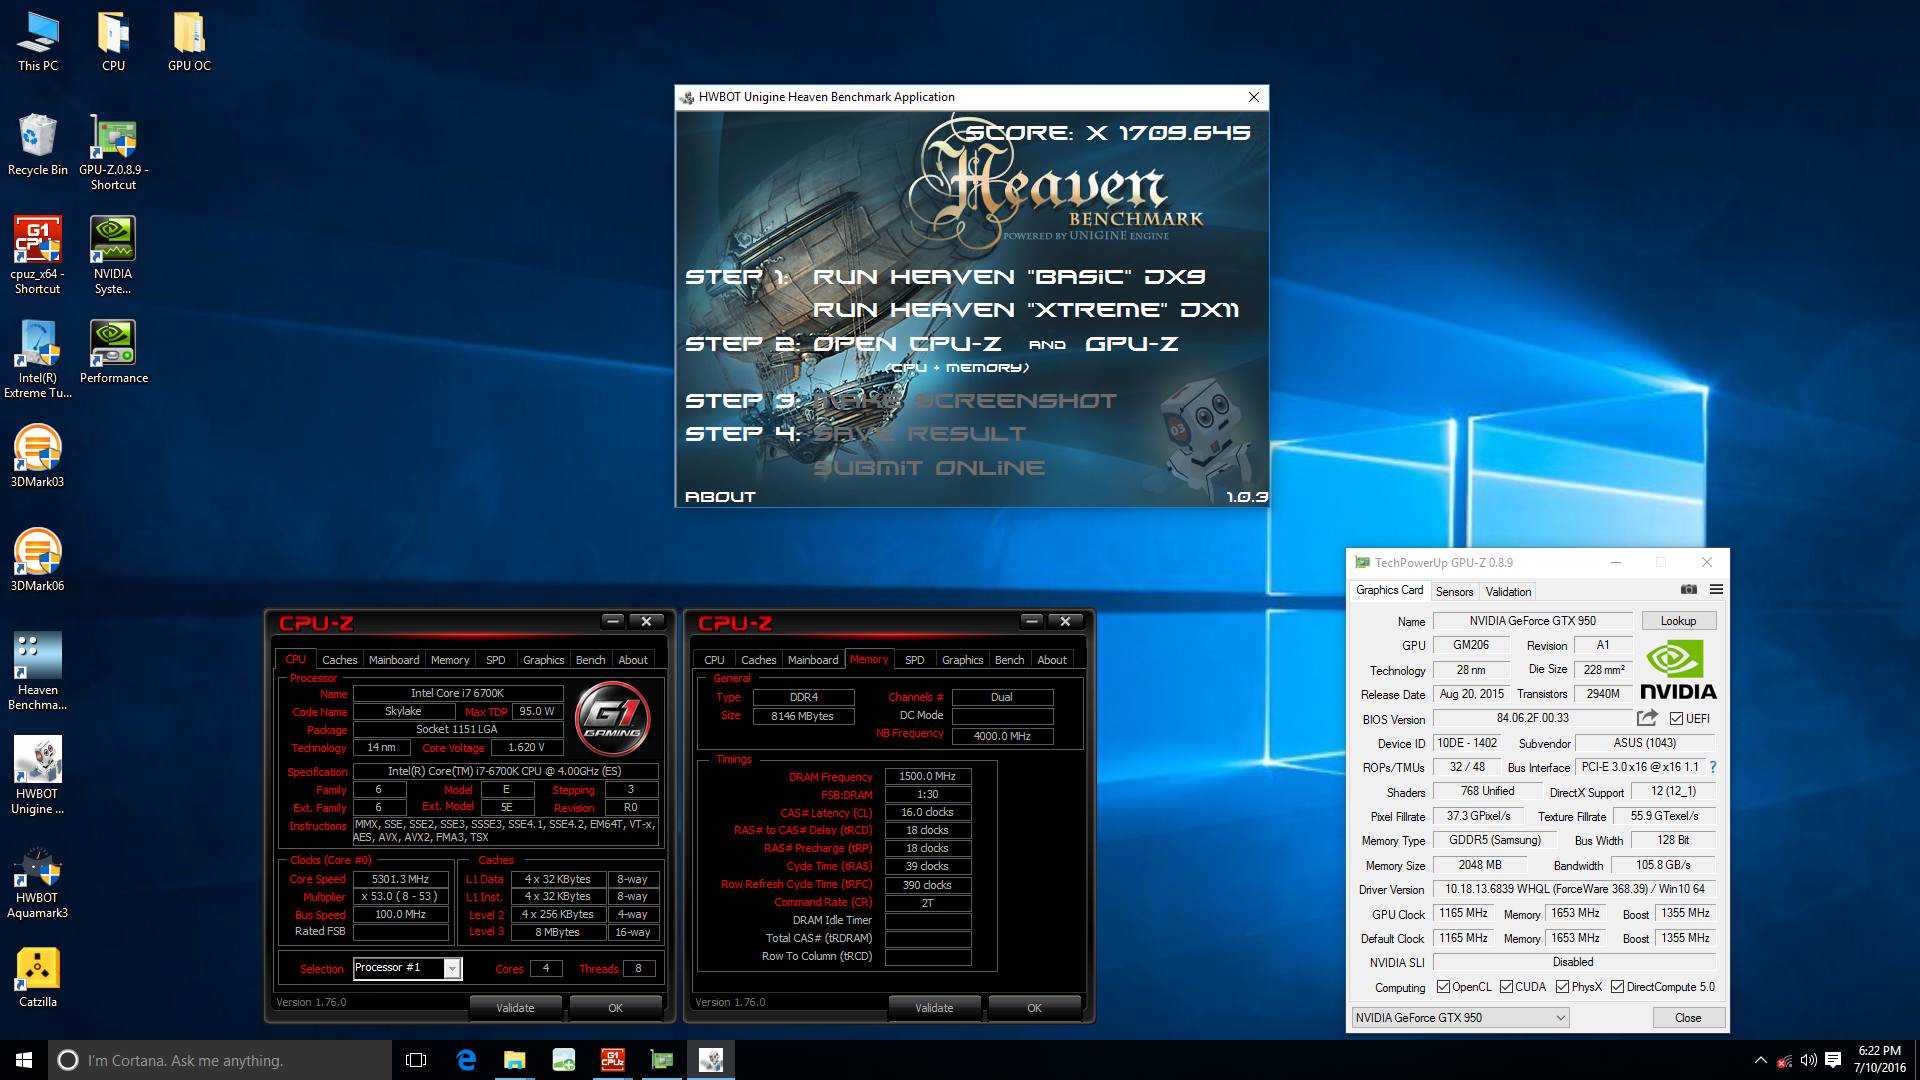Open the GPU-Z hamburger menu icon

point(1716,590)
